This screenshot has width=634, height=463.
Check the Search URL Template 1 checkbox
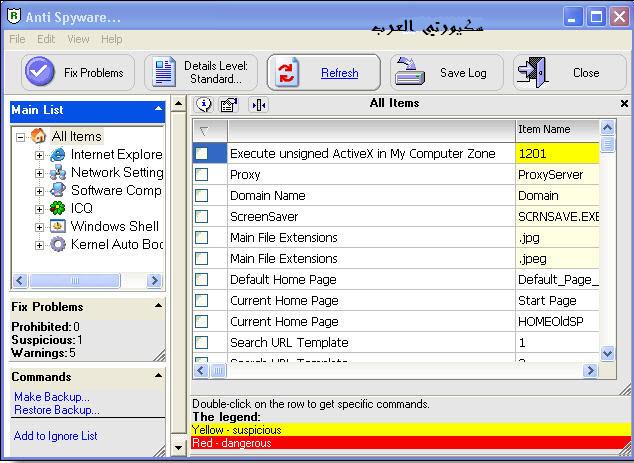(201, 342)
